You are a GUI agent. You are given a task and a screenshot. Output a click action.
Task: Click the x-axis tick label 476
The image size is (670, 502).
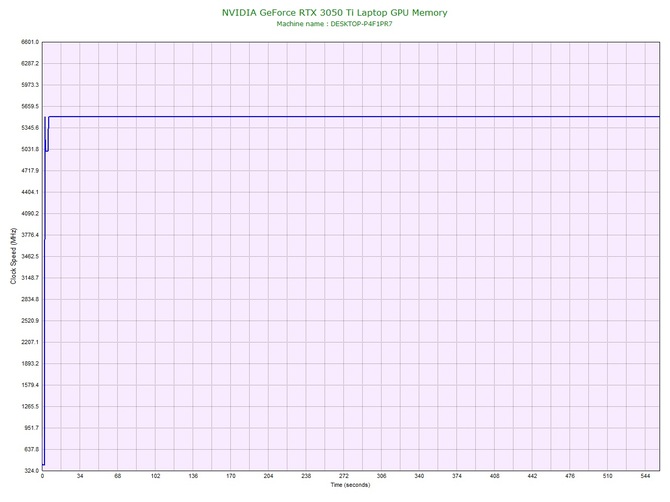(x=570, y=476)
